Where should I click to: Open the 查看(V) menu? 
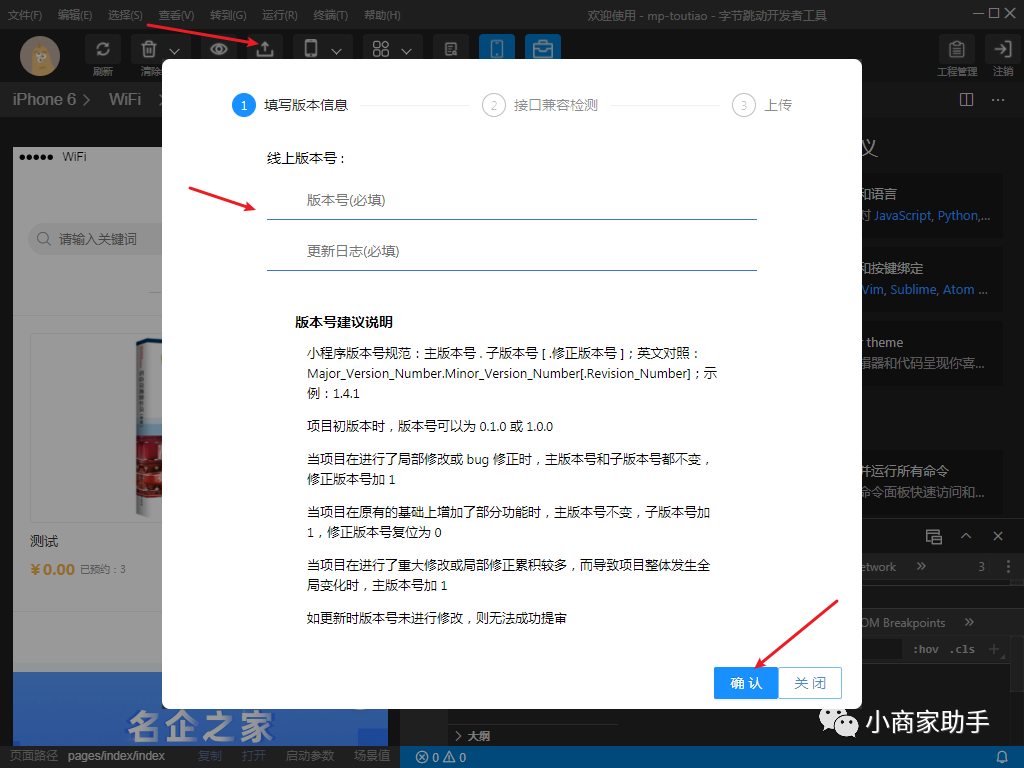pos(176,15)
